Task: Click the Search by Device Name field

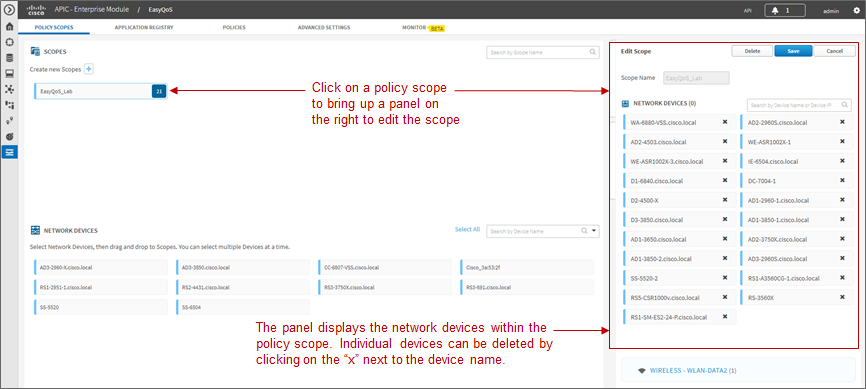Action: click(535, 232)
